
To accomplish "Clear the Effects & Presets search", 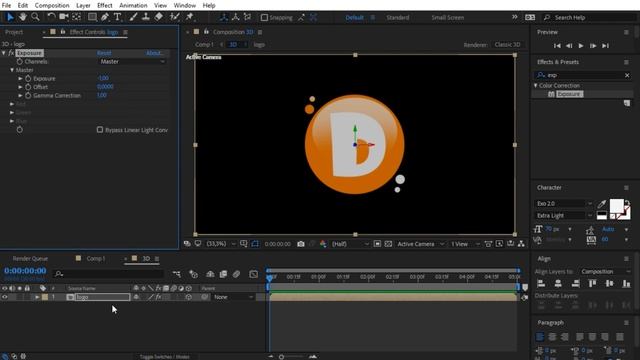I will coord(627,75).
